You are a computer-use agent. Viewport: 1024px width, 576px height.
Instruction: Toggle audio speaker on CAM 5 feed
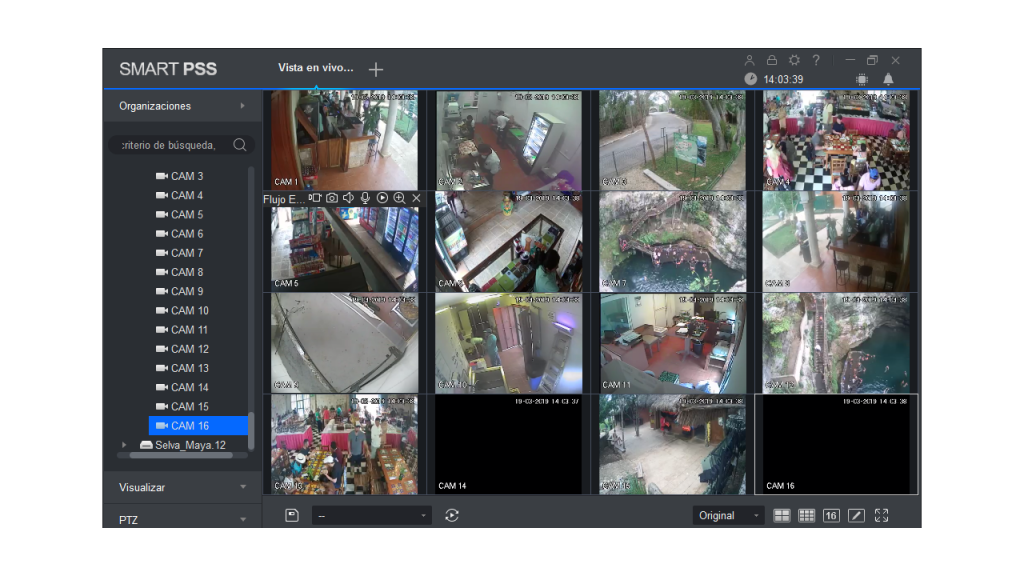pyautogui.click(x=349, y=198)
